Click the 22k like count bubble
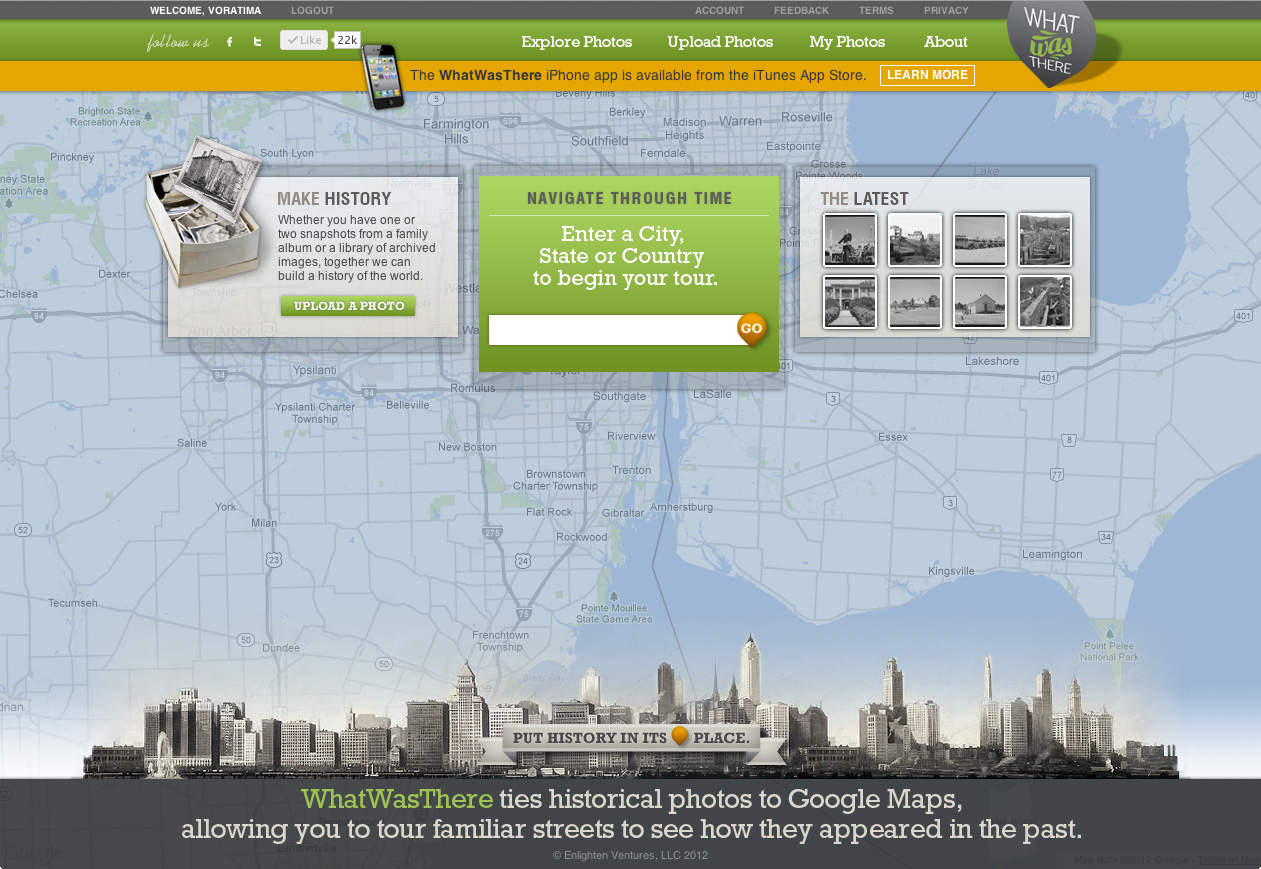 click(347, 40)
